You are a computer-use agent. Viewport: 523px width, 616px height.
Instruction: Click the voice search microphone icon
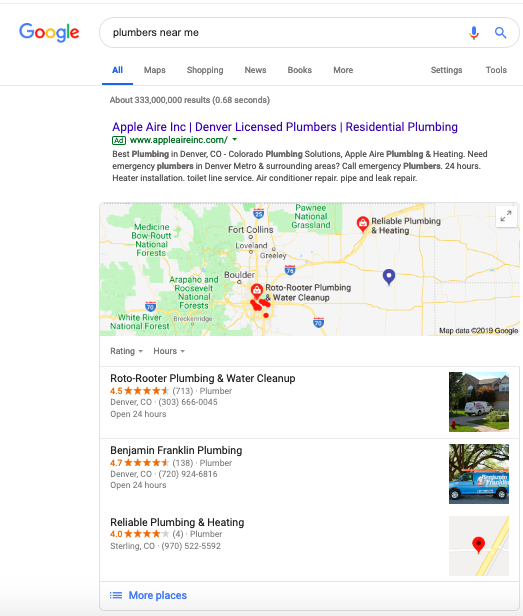(474, 33)
